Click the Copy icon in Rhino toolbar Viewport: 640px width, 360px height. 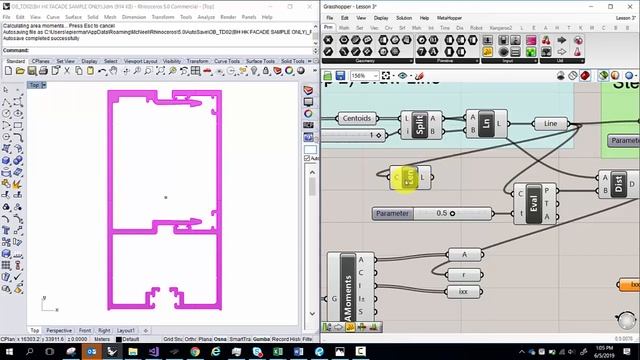(78, 71)
